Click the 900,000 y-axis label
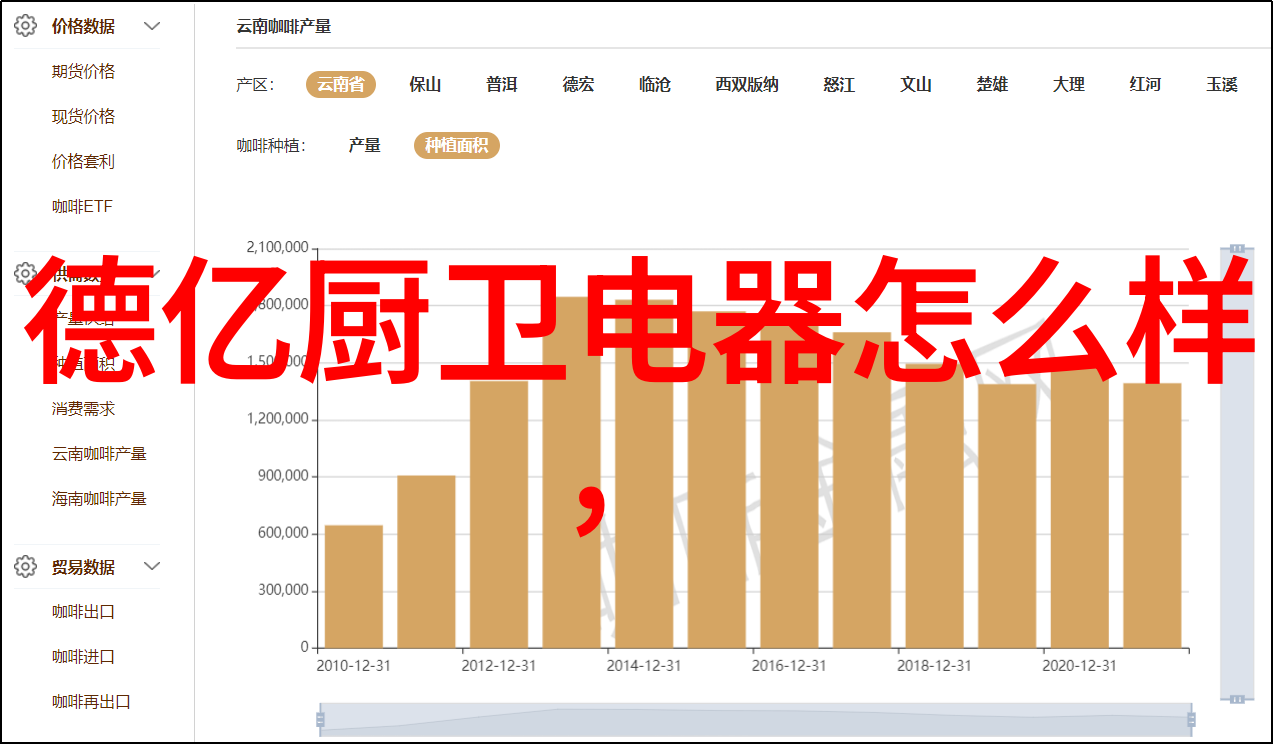The image size is (1275, 744). tap(283, 476)
